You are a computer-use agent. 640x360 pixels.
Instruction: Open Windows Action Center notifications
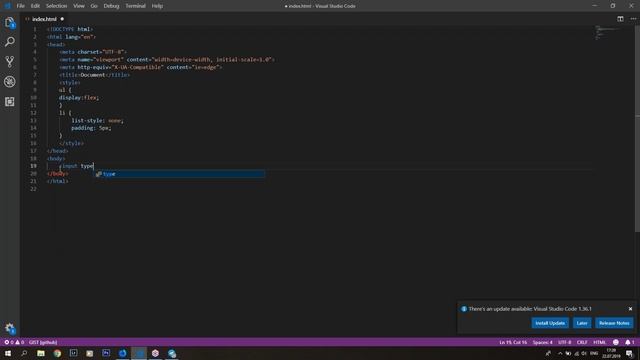pyautogui.click(x=630, y=353)
